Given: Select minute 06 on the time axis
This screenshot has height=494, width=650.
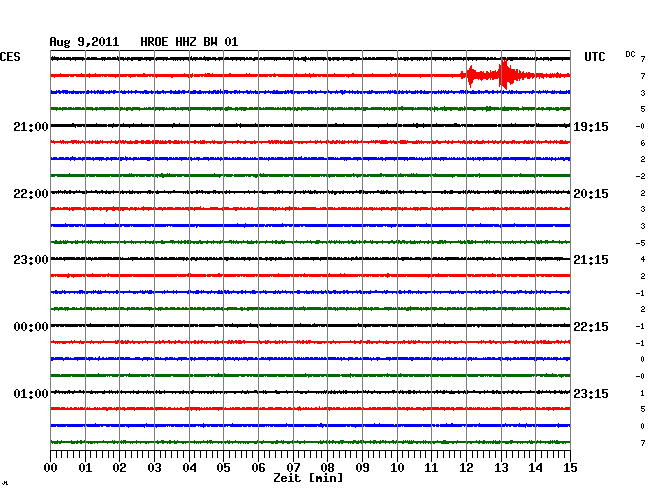Looking at the screenshot, I should point(258,468).
